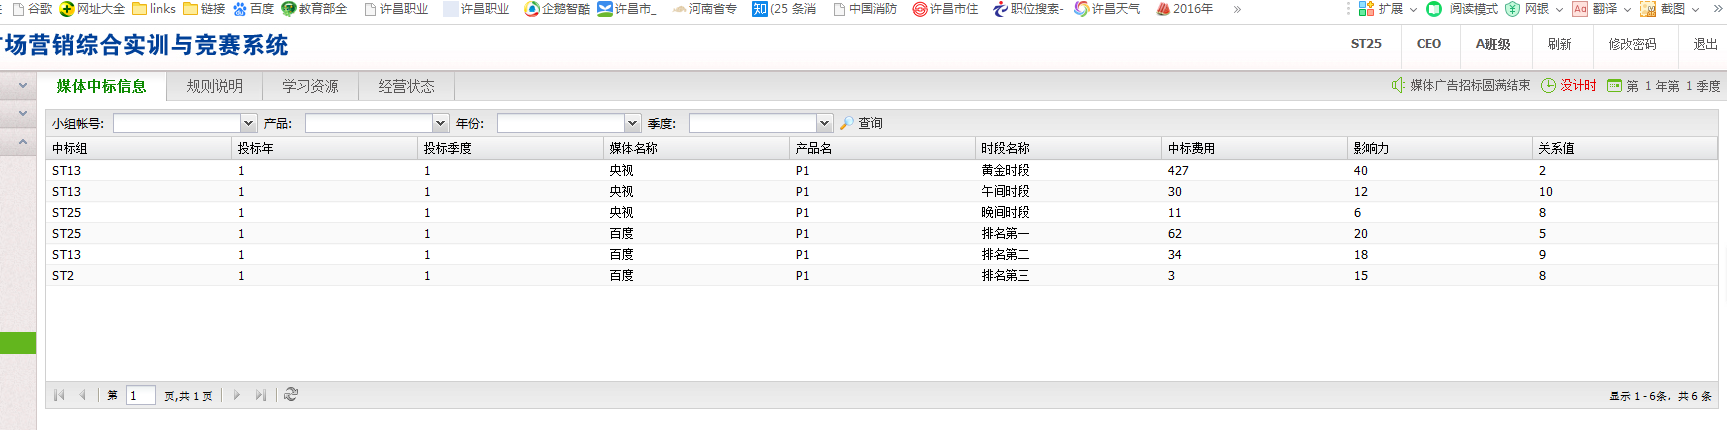Open the 网银 online banking dropdown
This screenshot has height=430, width=1727.
pos(1534,9)
